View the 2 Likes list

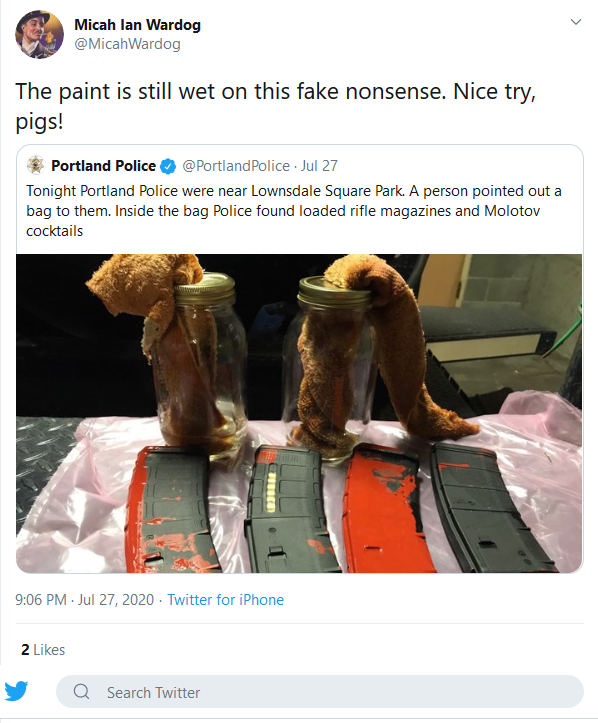click(43, 649)
